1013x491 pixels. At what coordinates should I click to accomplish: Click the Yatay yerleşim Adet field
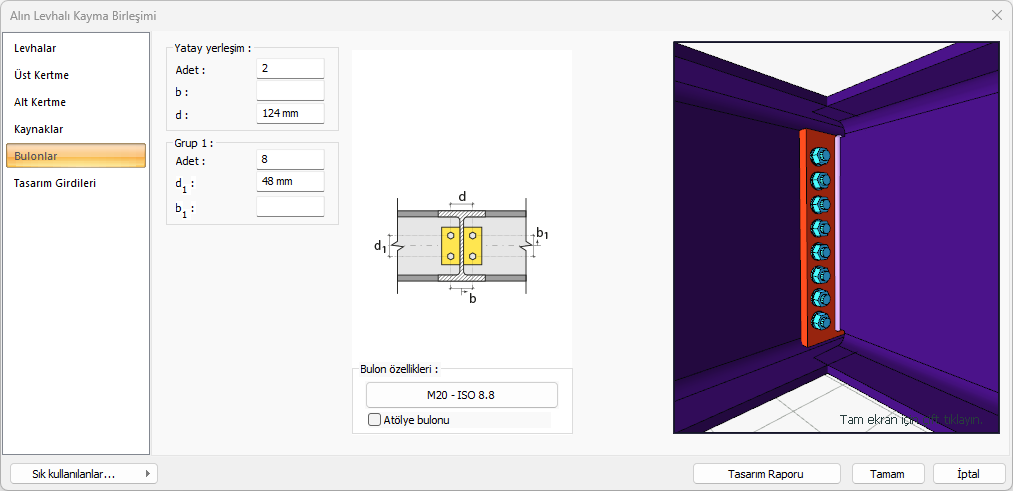(290, 69)
